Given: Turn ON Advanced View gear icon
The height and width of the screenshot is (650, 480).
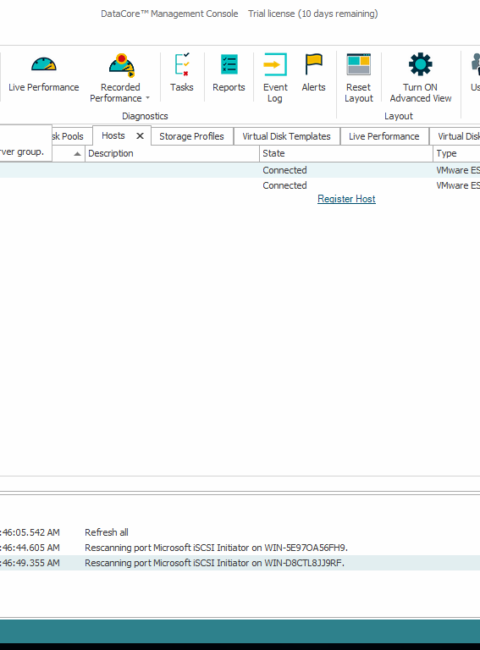Looking at the screenshot, I should pyautogui.click(x=420, y=65).
